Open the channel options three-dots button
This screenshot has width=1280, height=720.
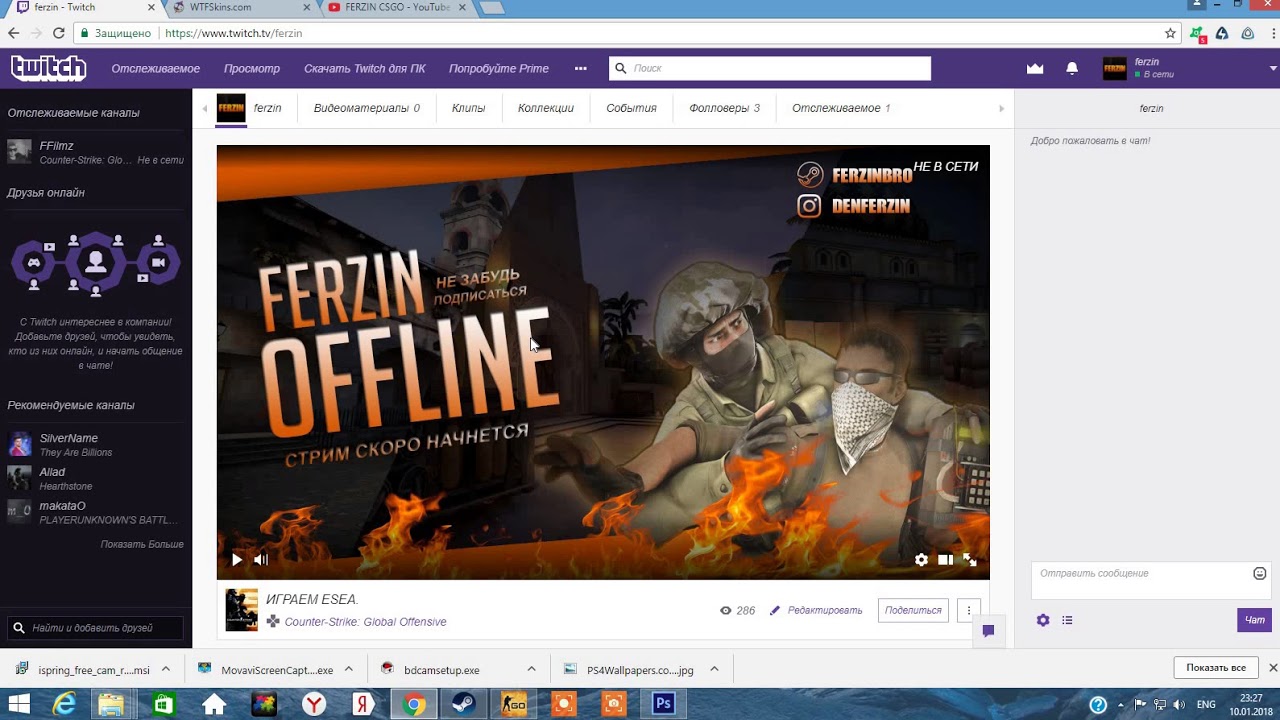pos(968,610)
